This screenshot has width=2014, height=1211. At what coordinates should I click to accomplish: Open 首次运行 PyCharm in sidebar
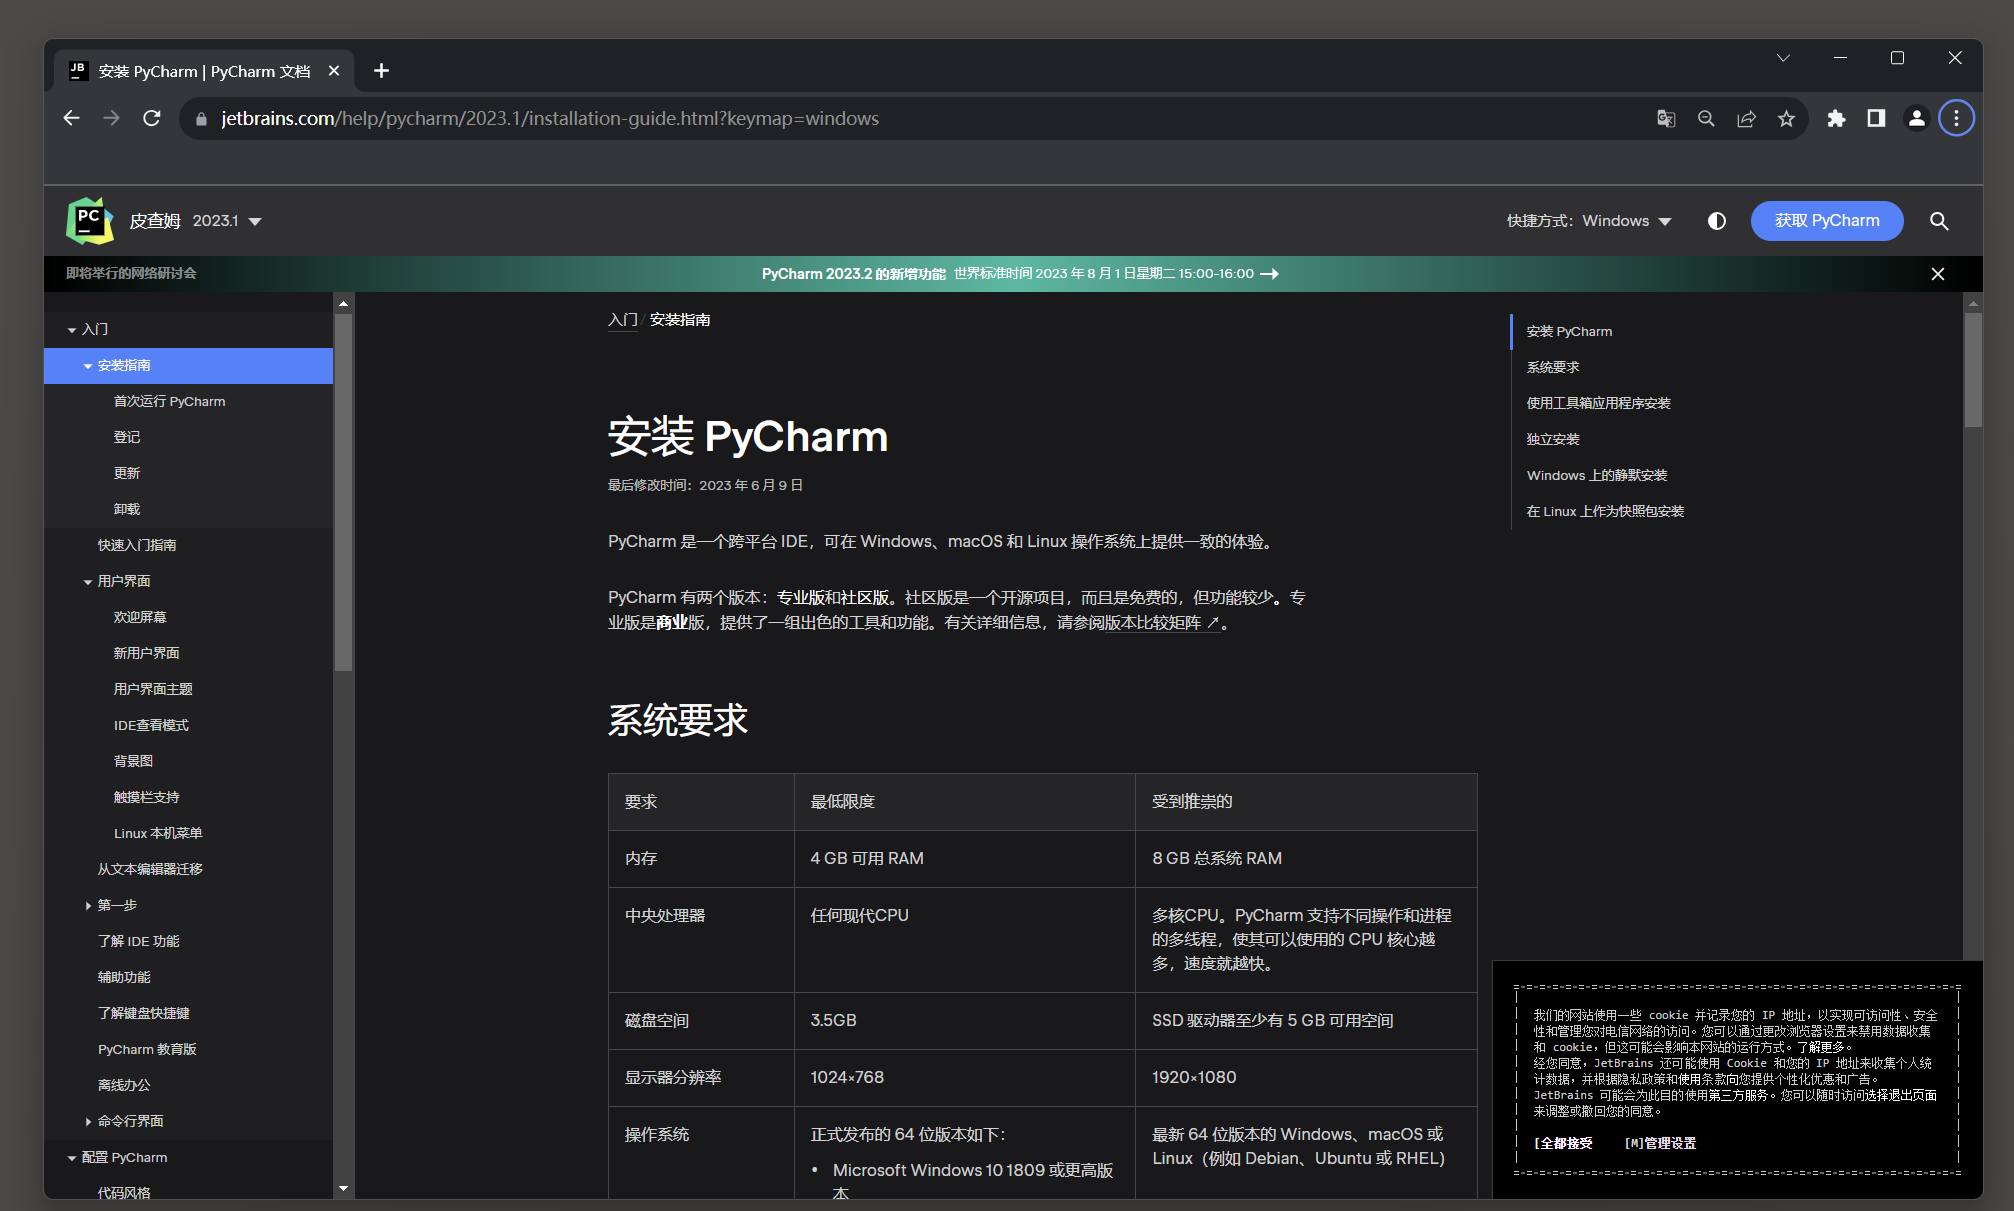coord(169,401)
